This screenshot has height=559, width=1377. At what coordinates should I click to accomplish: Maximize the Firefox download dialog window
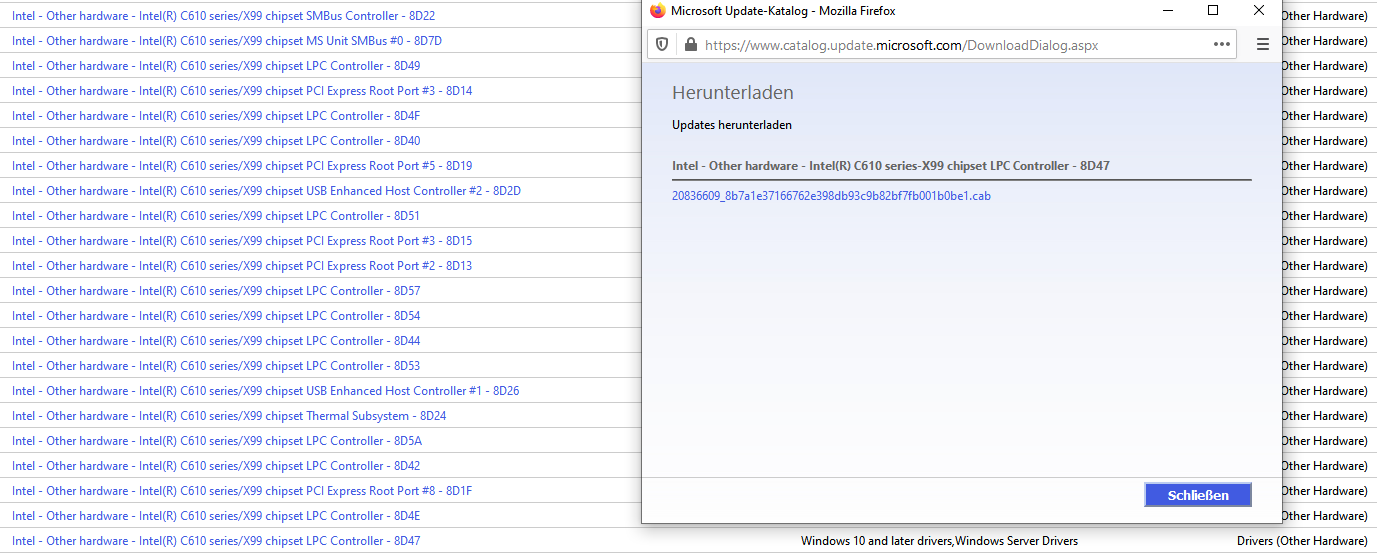[1213, 11]
